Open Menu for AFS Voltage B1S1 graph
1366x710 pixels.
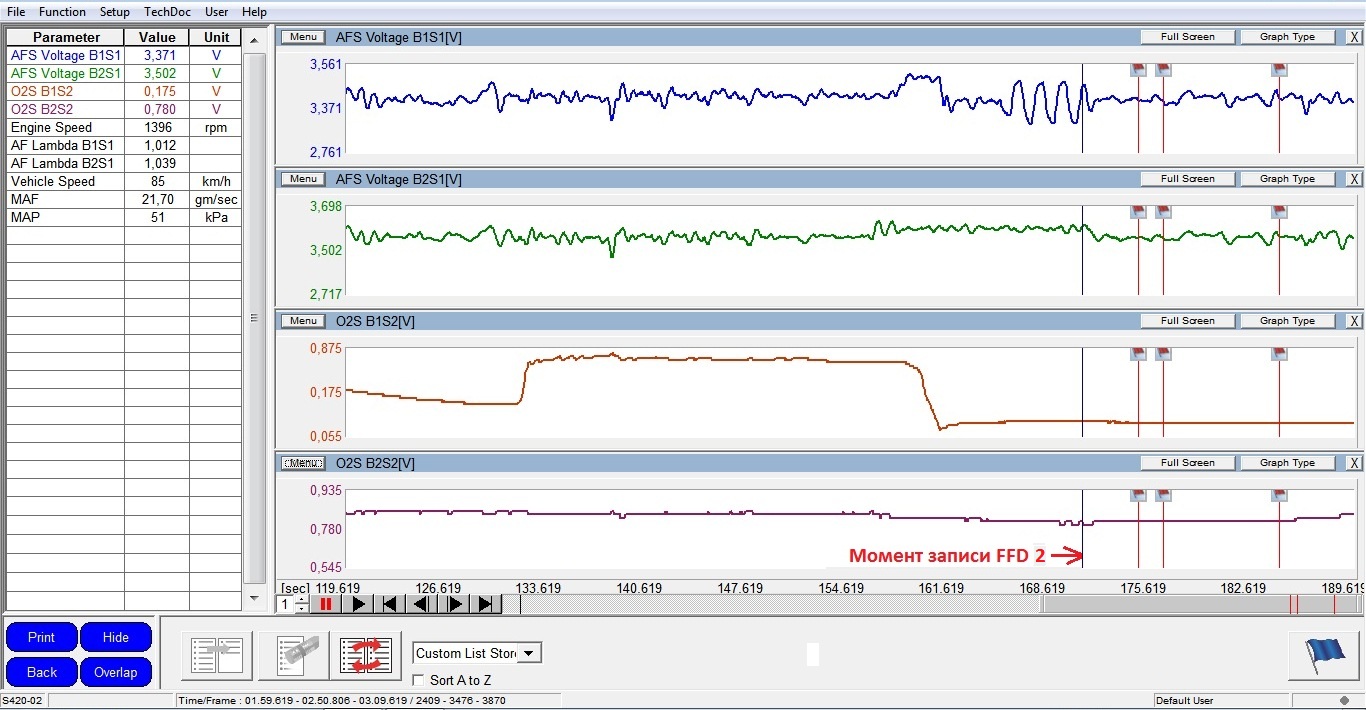pyautogui.click(x=303, y=37)
